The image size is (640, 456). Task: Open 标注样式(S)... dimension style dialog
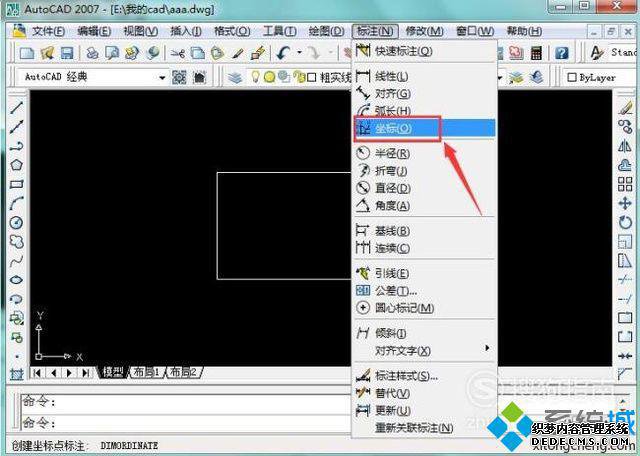(424, 376)
